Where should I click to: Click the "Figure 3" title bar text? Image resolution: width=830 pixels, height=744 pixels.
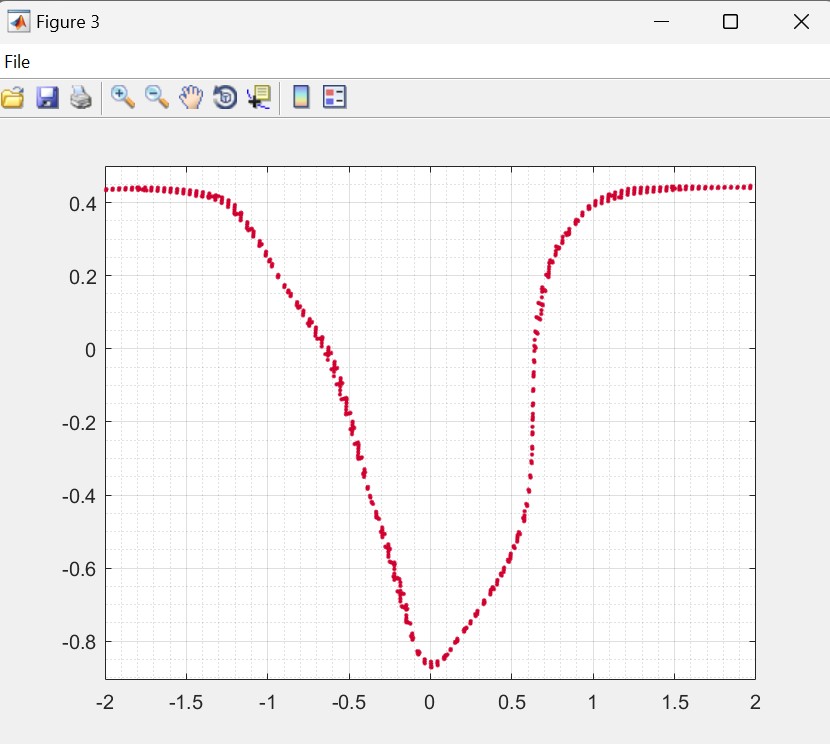(68, 22)
